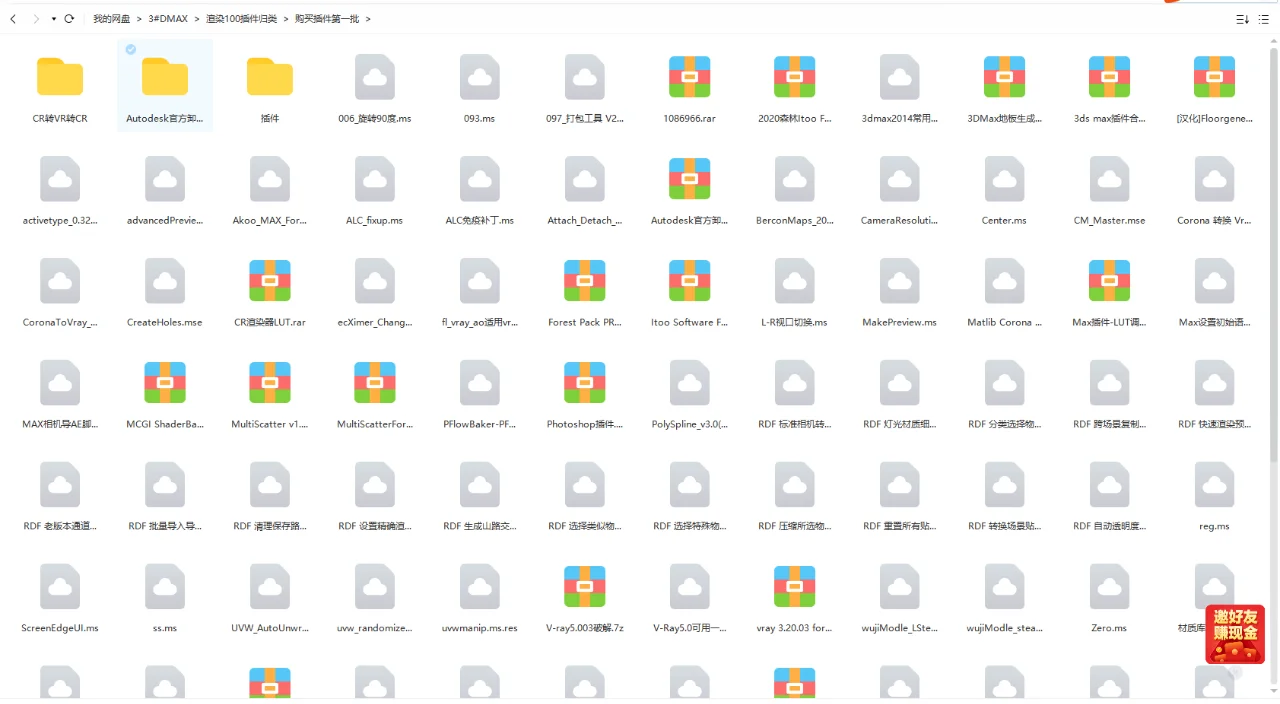Click file name L-R视口切换.ms

(795, 322)
